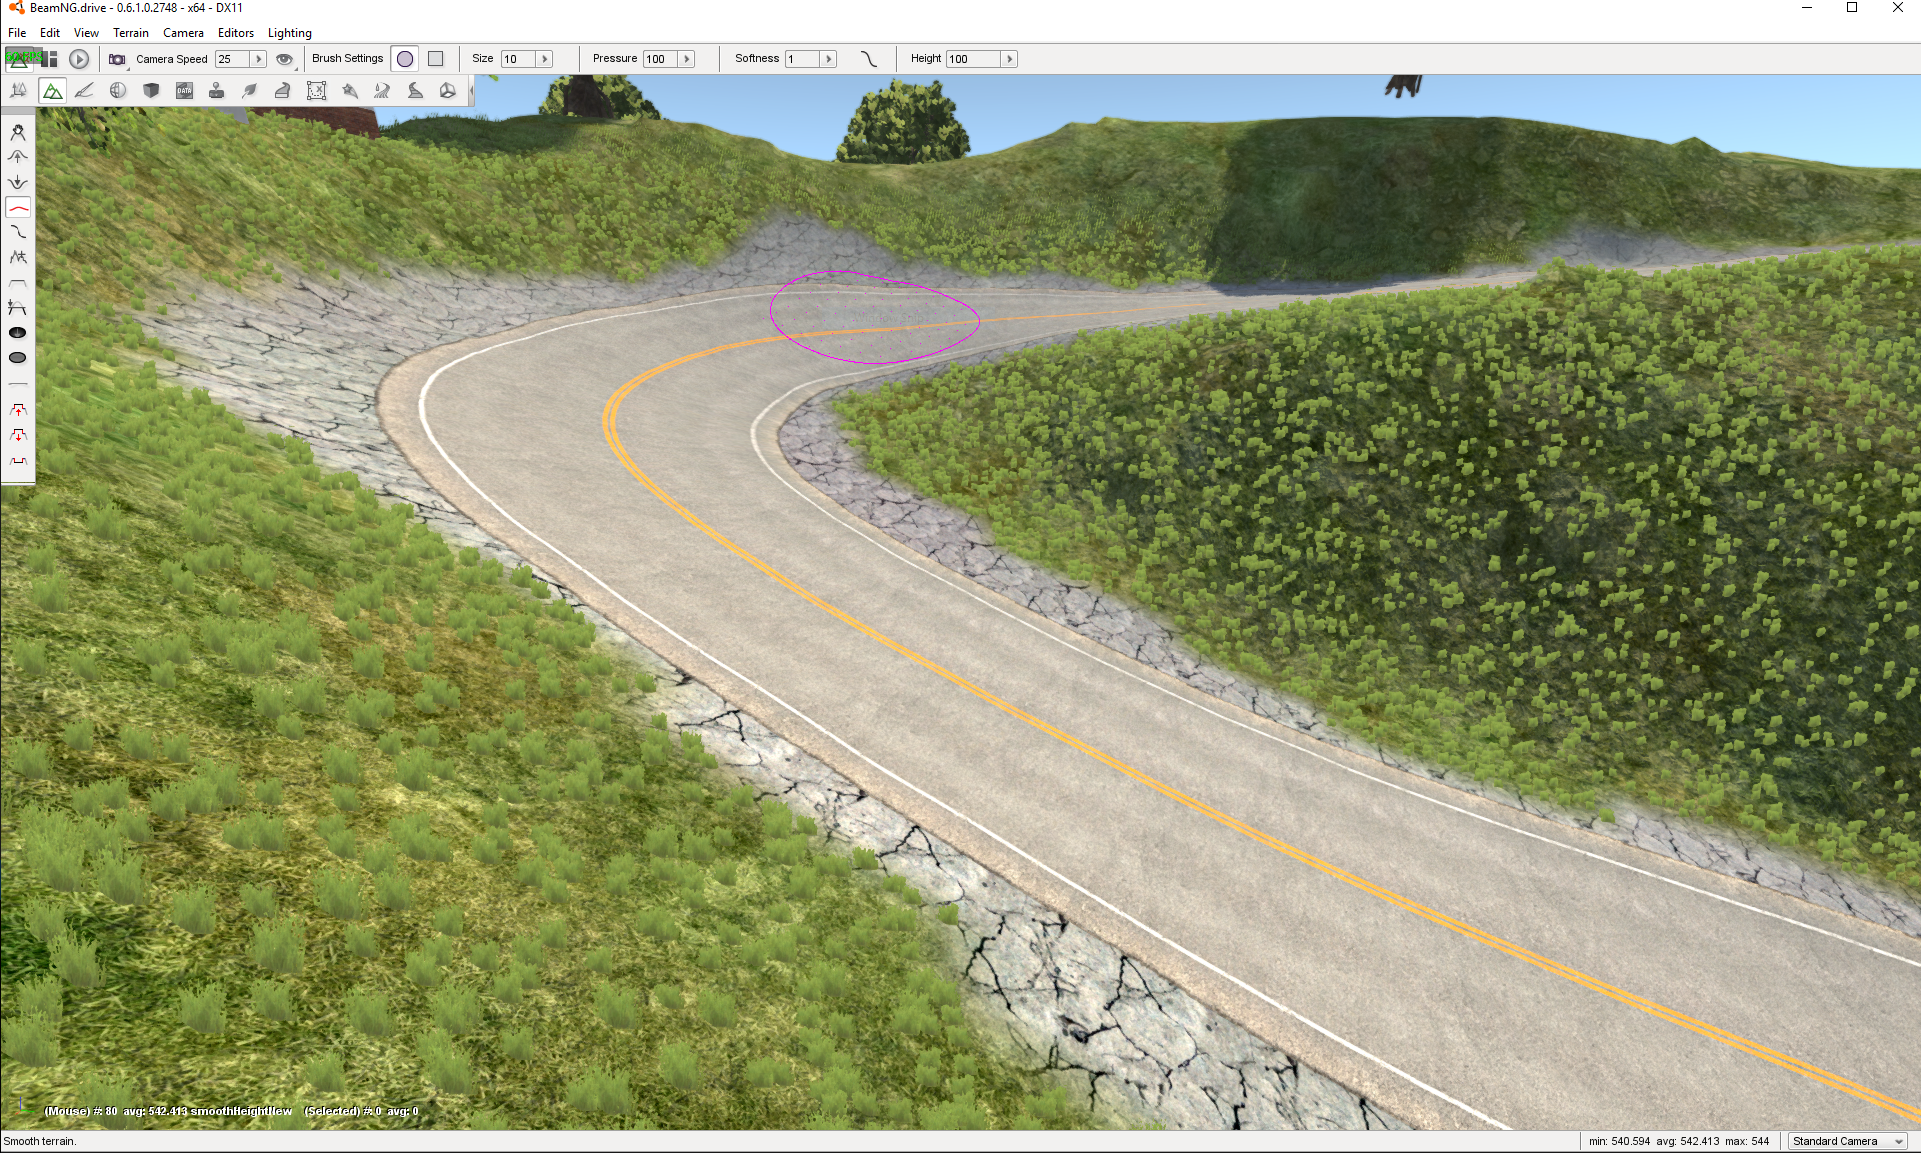Toggle the circle brush shape
Image resolution: width=1921 pixels, height=1153 pixels.
pos(405,59)
